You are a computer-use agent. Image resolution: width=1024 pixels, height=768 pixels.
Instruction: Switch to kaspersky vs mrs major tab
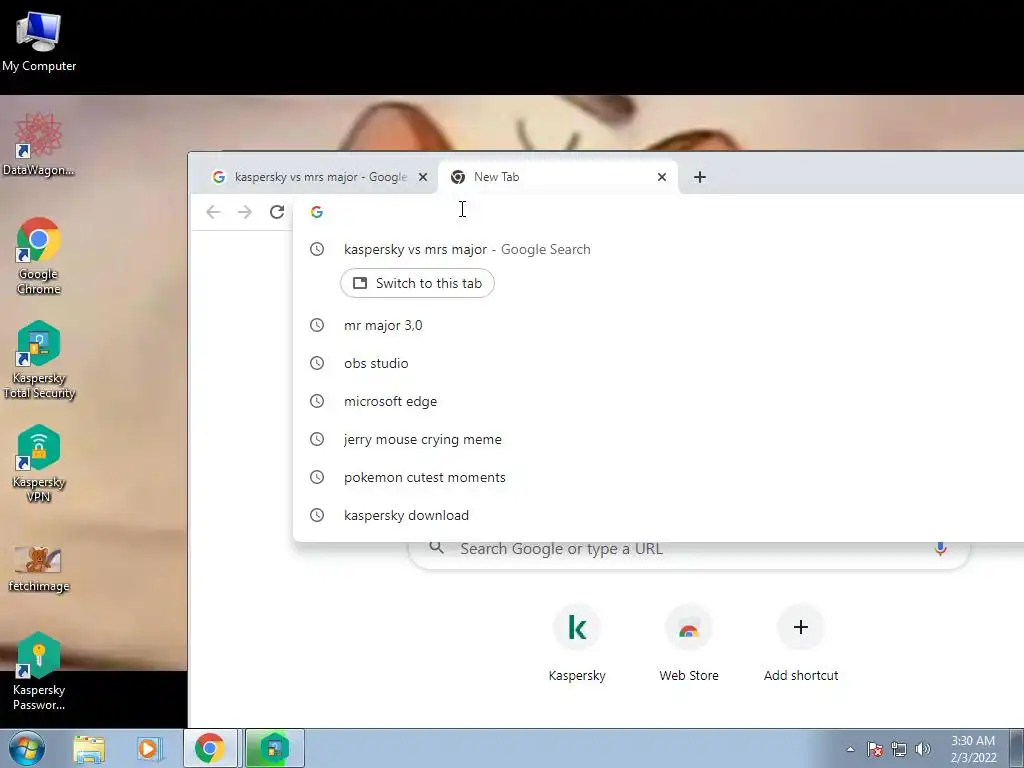[x=313, y=177]
